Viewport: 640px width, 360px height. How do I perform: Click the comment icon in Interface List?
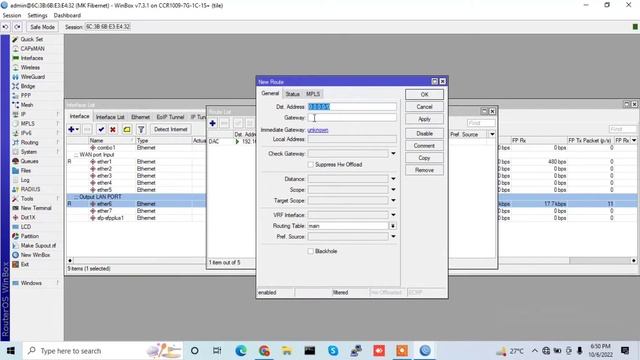(127, 129)
